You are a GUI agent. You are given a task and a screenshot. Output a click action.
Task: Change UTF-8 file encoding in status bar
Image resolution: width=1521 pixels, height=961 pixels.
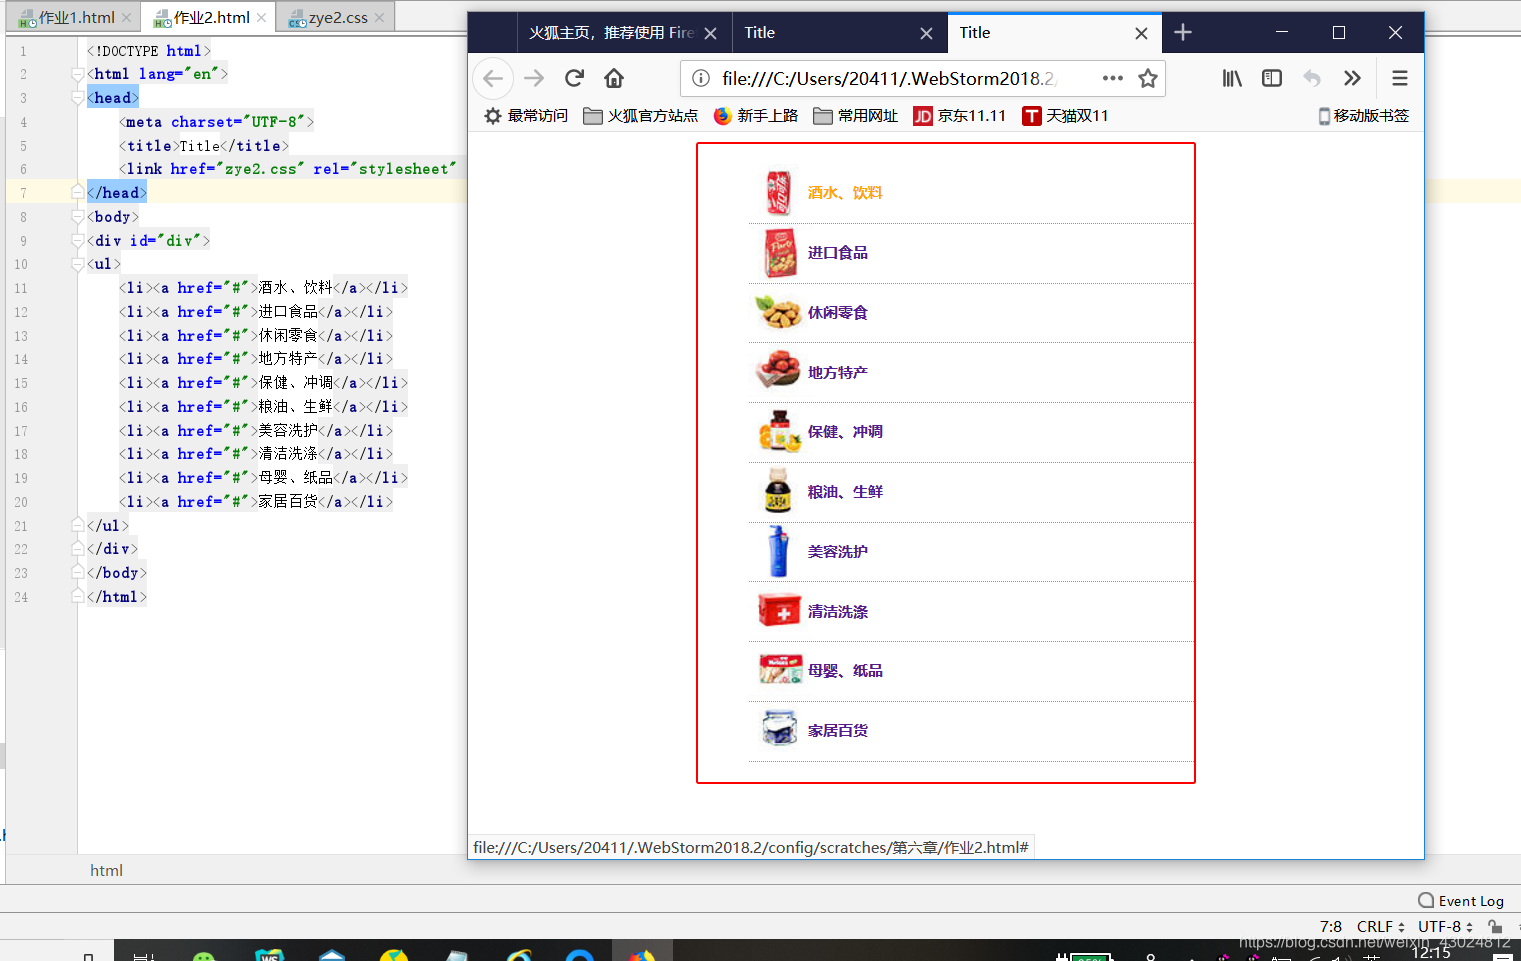pos(1445,927)
